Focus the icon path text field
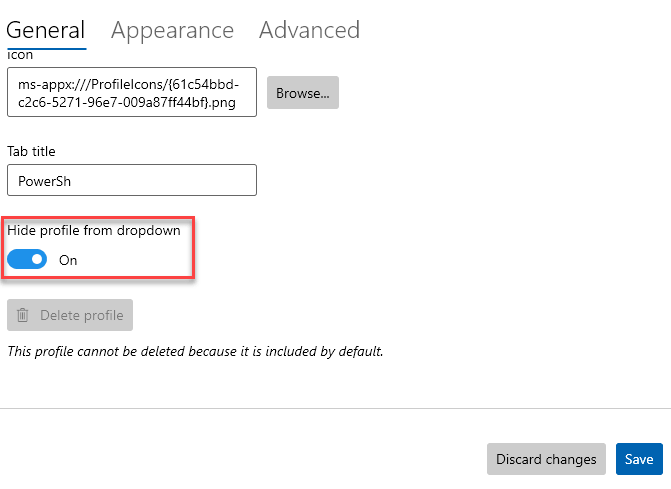Image resolution: width=671 pixels, height=489 pixels. pyautogui.click(x=132, y=93)
